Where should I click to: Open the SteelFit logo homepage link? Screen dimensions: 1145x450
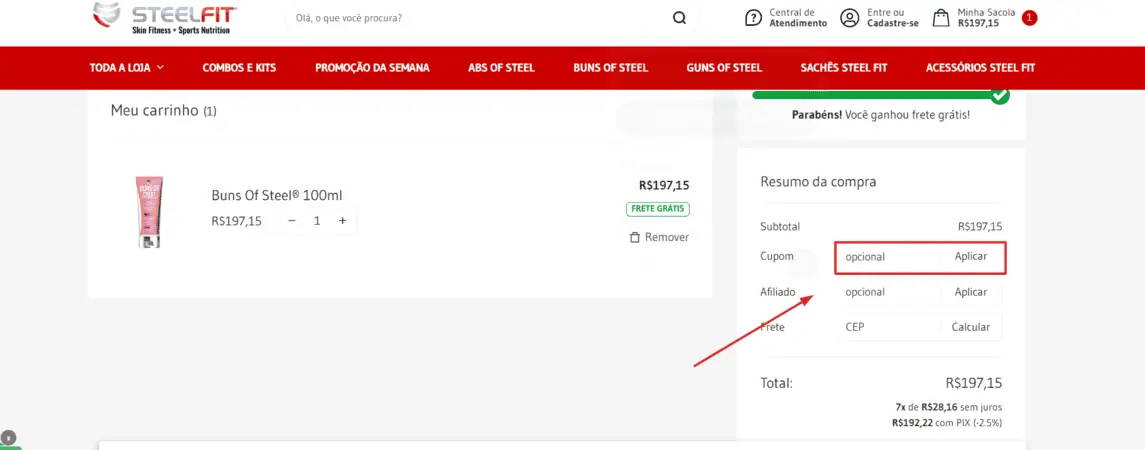tap(165, 18)
